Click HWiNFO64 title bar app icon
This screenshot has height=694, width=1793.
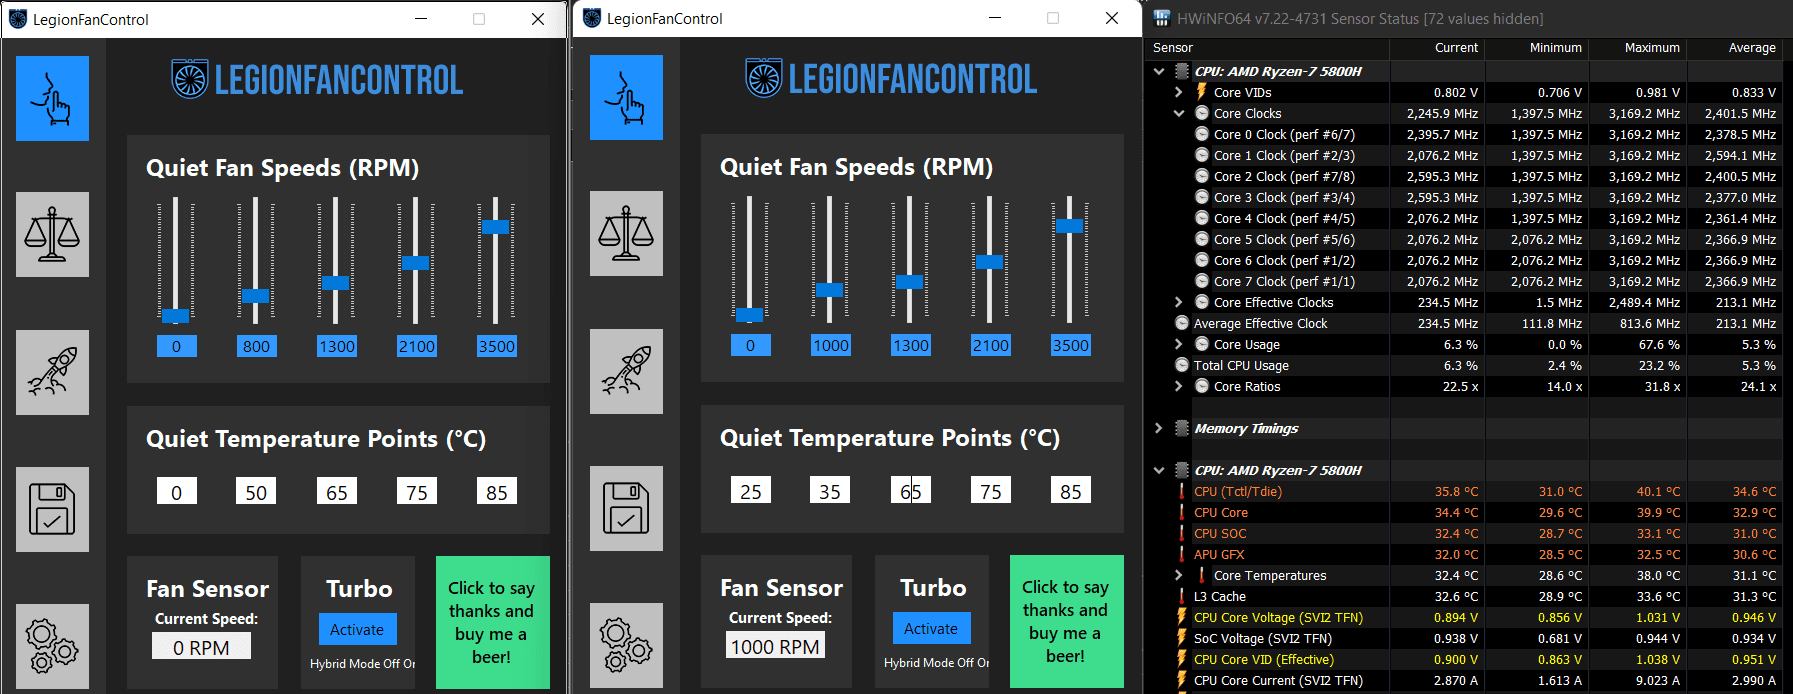(x=1162, y=18)
